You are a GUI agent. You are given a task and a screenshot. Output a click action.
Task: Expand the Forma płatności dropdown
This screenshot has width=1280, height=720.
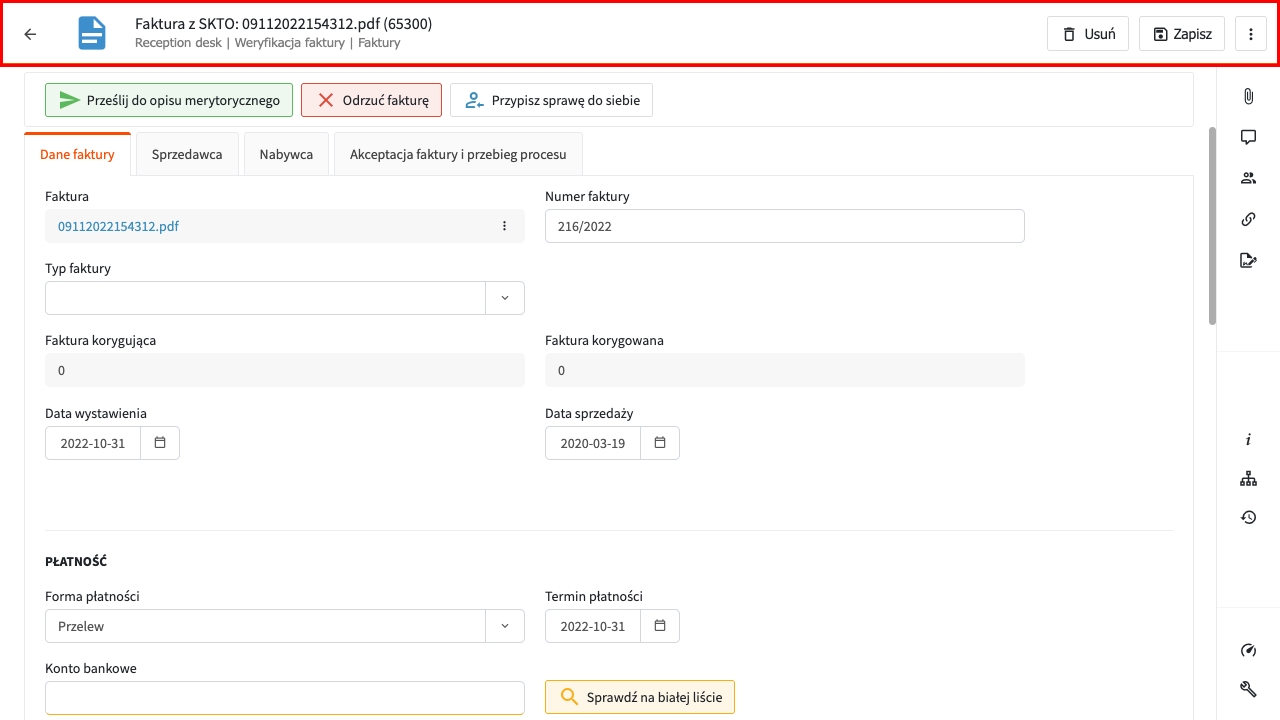tap(504, 626)
